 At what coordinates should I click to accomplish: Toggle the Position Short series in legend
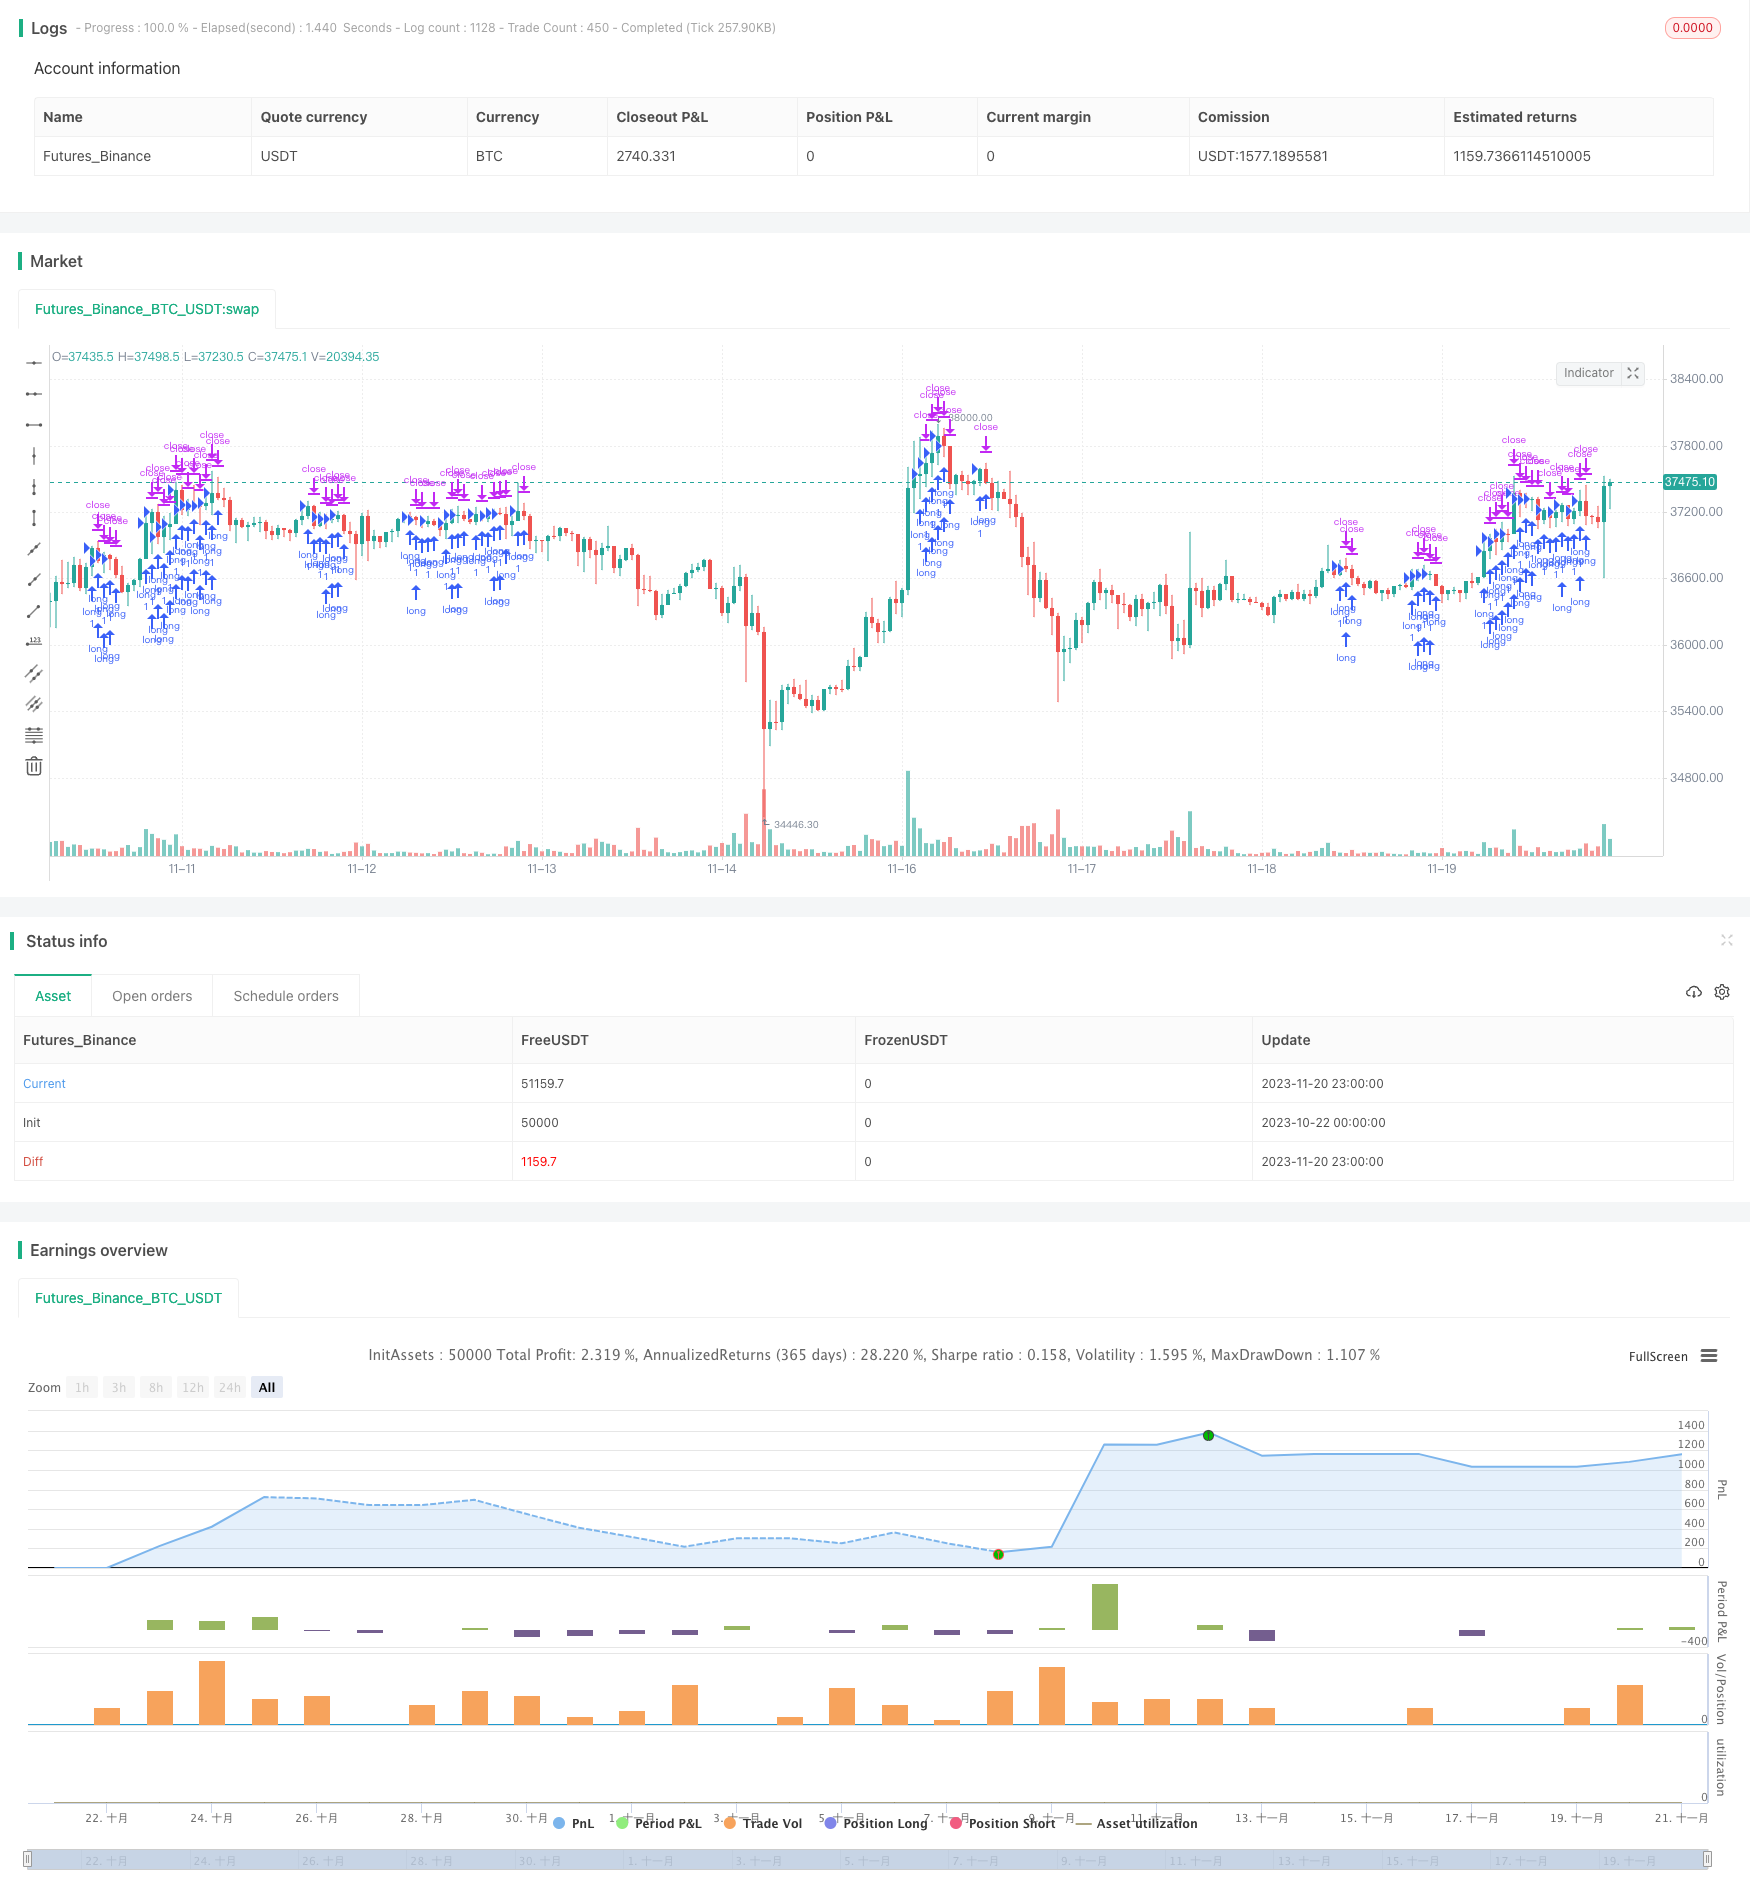pos(1003,1823)
